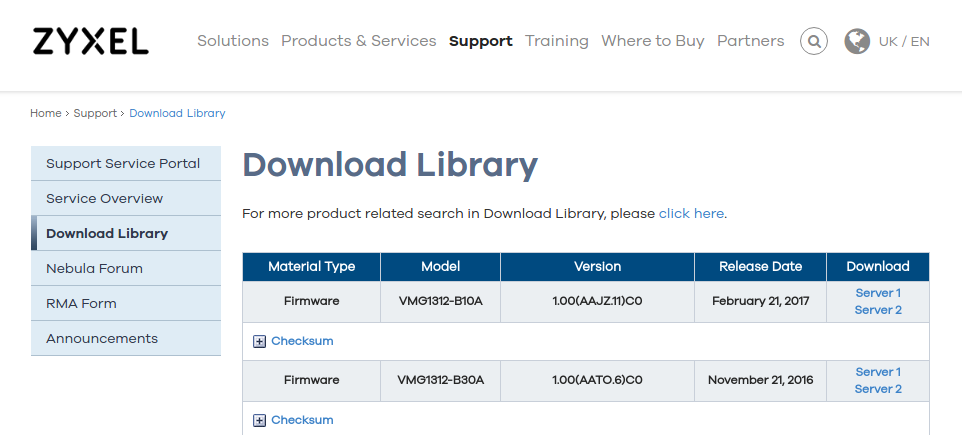Click the Download column header
Image resolution: width=962 pixels, height=435 pixels.
pos(878,267)
